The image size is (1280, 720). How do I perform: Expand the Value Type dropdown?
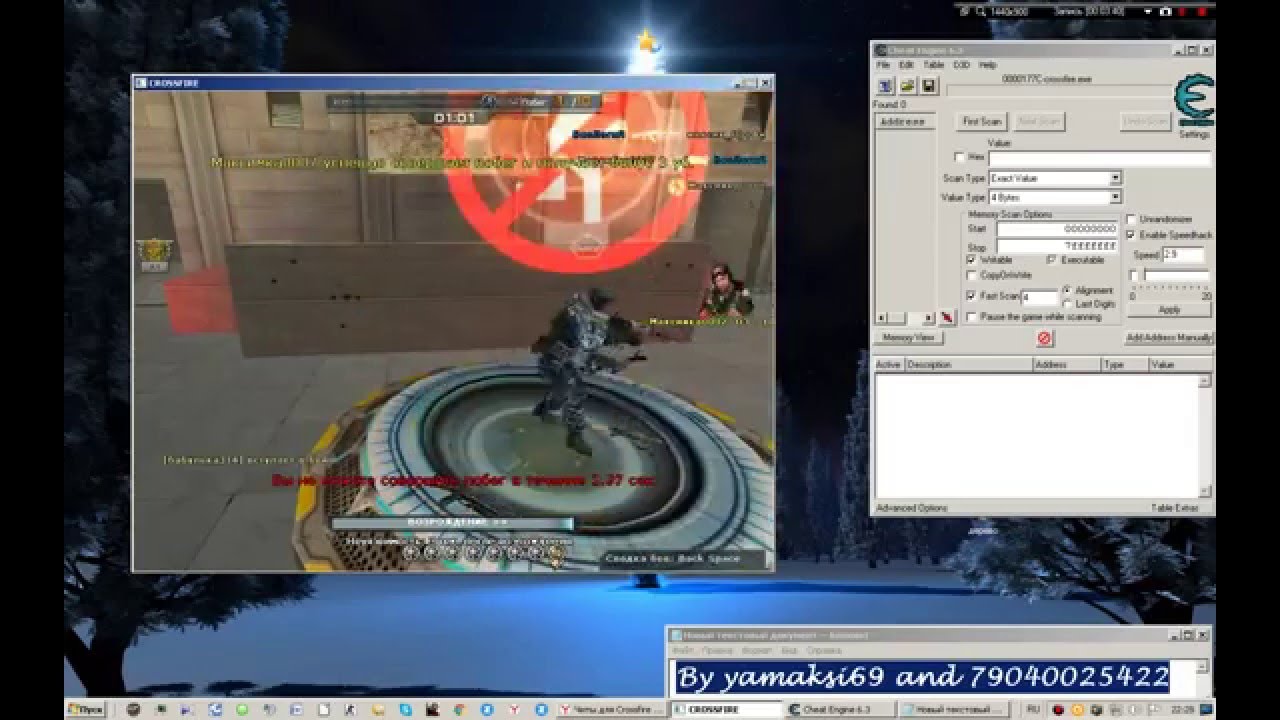[x=1115, y=198]
